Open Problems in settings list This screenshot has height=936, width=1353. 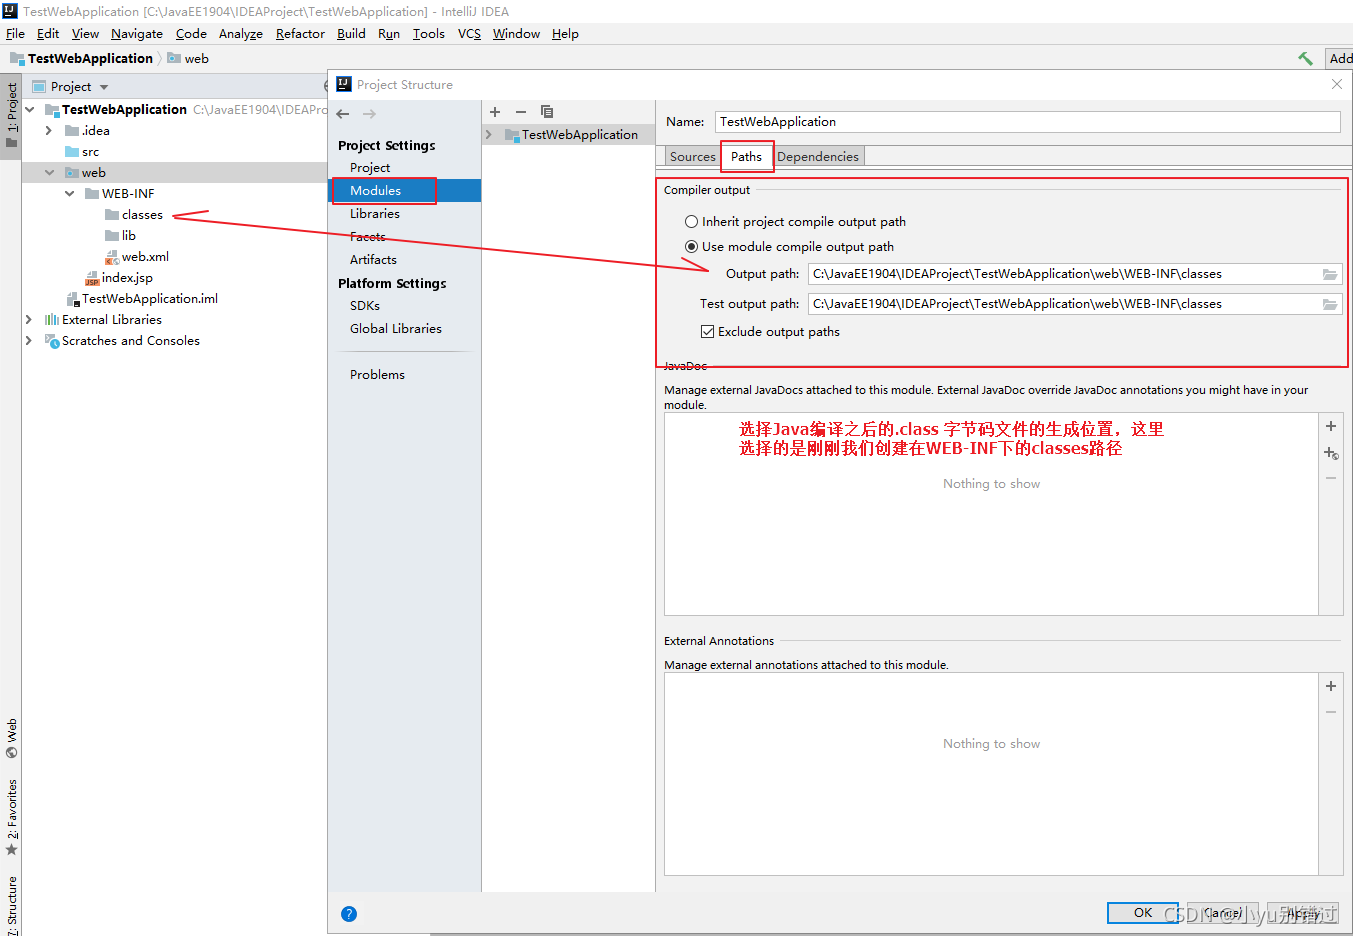click(377, 375)
